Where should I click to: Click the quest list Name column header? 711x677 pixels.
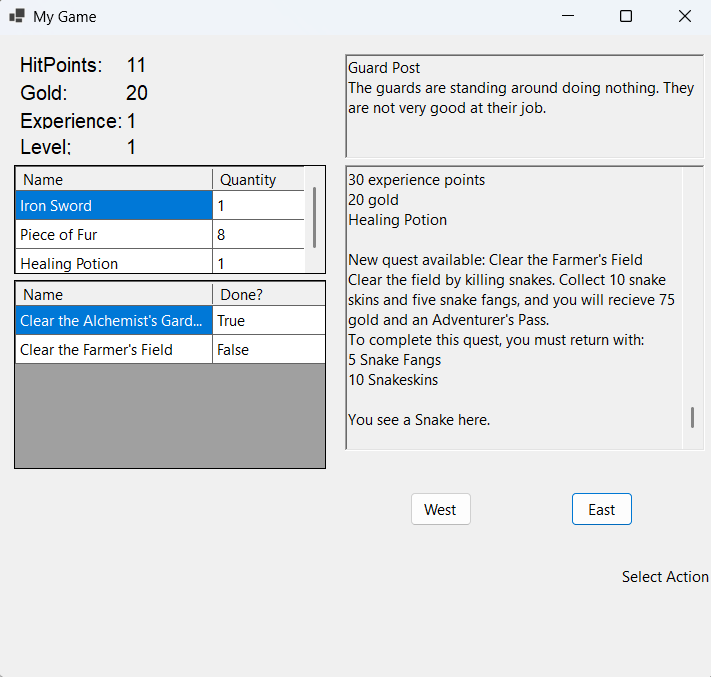113,294
